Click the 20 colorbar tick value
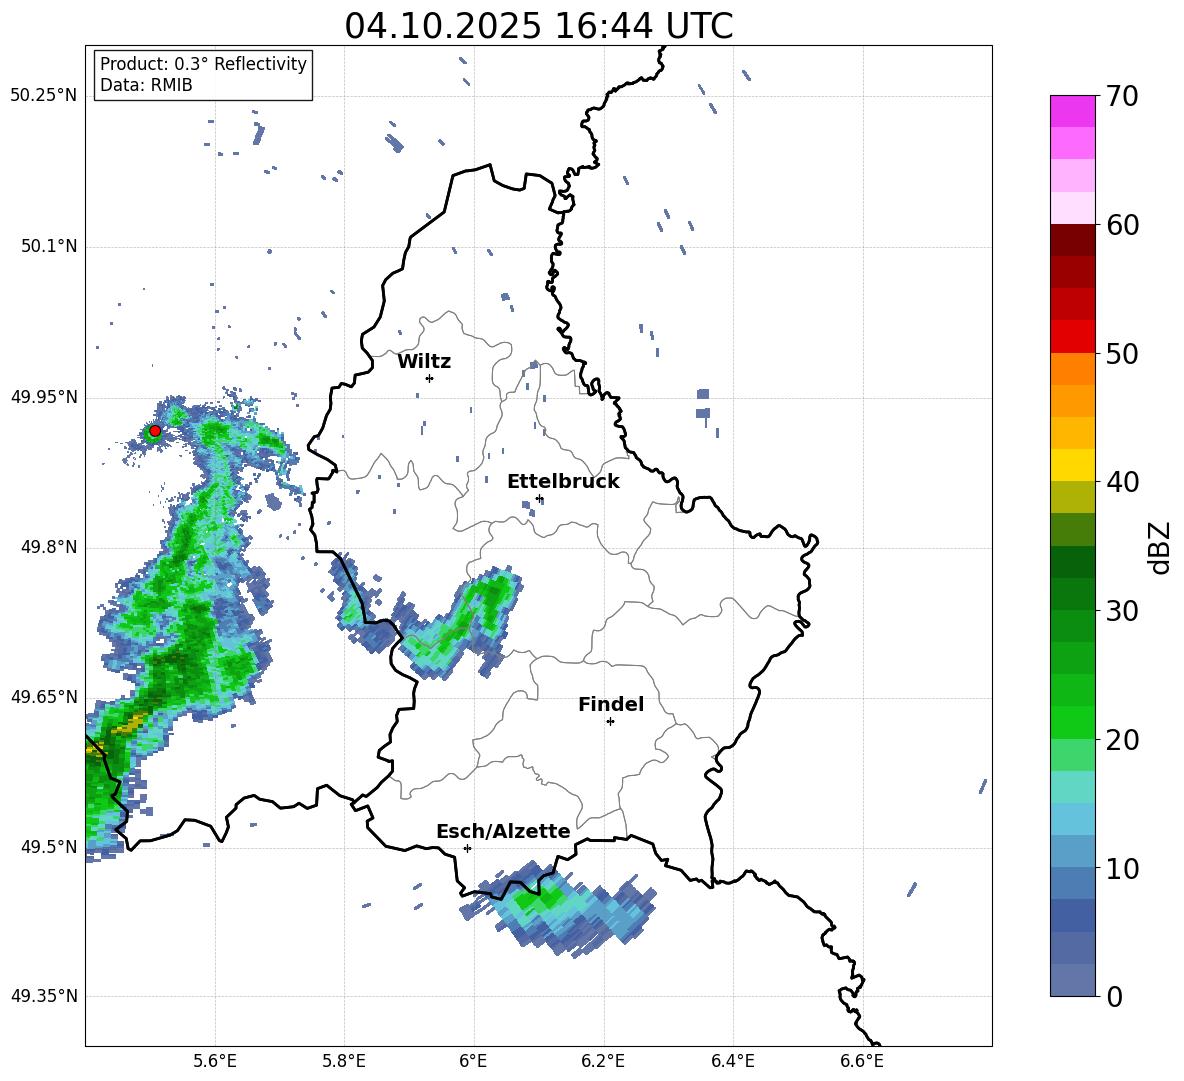The height and width of the screenshot is (1081, 1184). pyautogui.click(x=1122, y=740)
